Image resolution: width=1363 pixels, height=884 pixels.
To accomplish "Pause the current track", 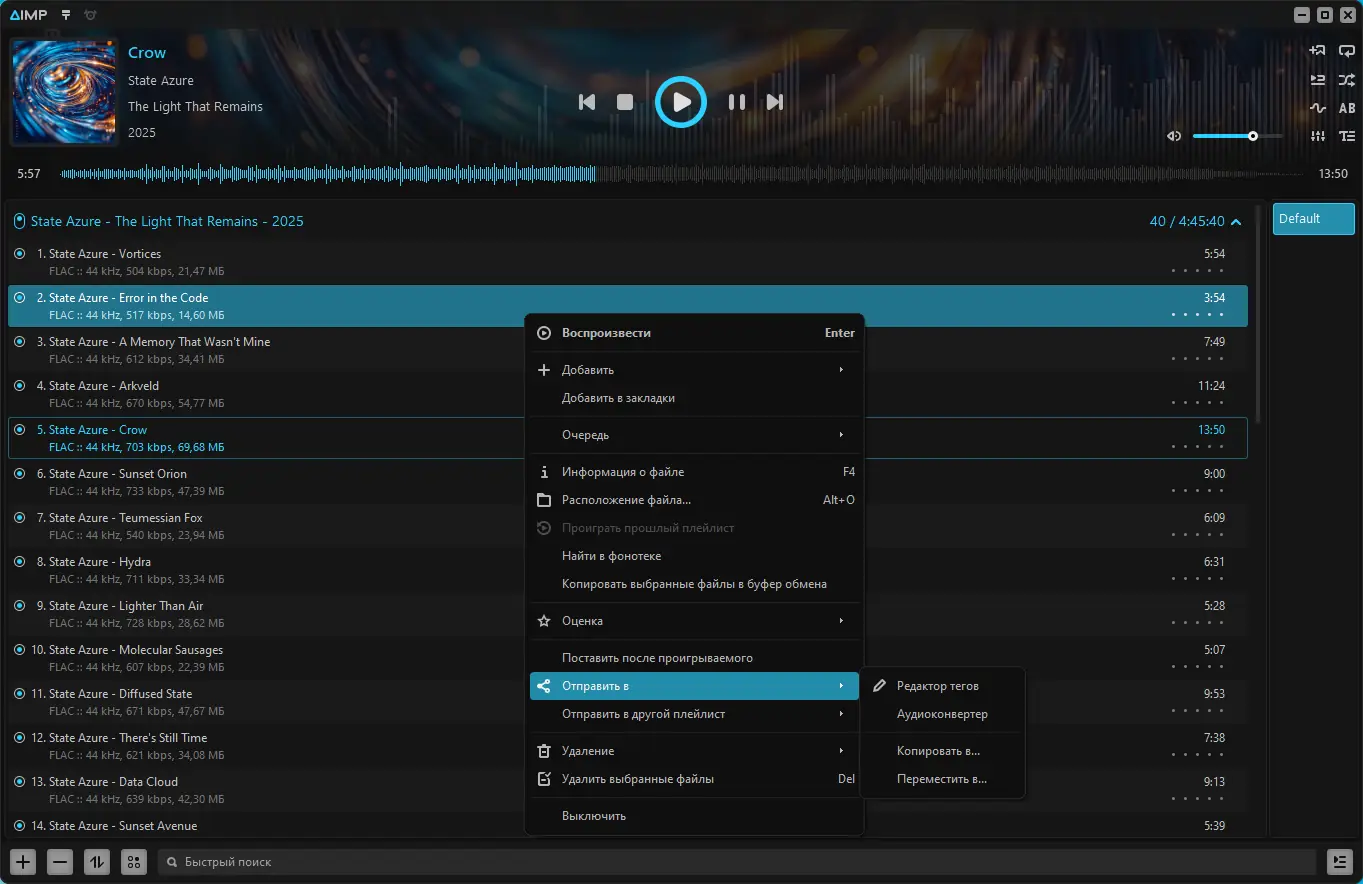I will click(737, 102).
